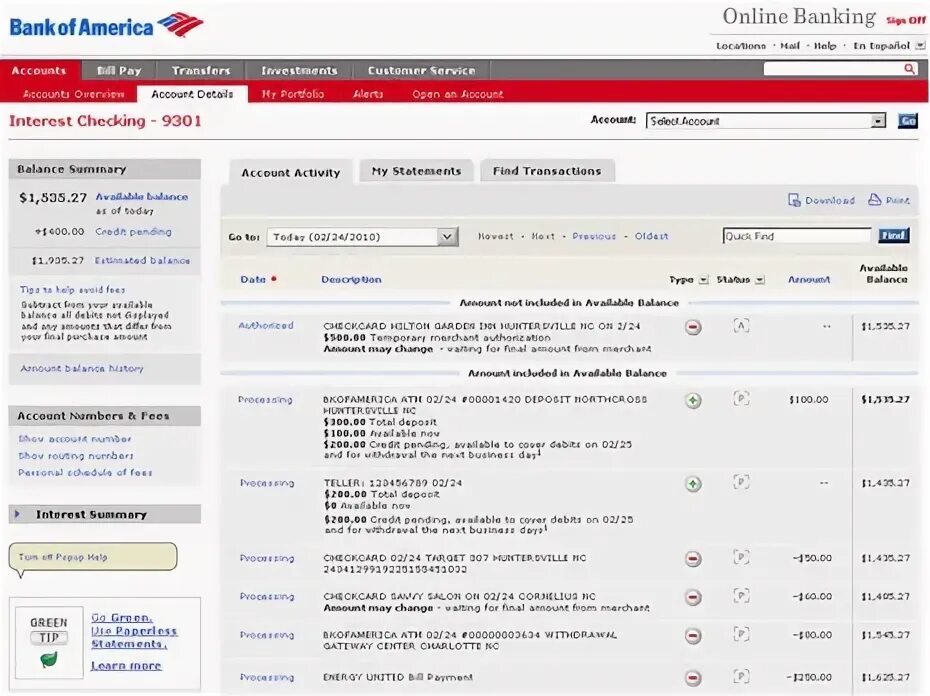Viewport: 930px width, 696px height.
Task: Sort by the Amount column header
Action: tap(808, 279)
